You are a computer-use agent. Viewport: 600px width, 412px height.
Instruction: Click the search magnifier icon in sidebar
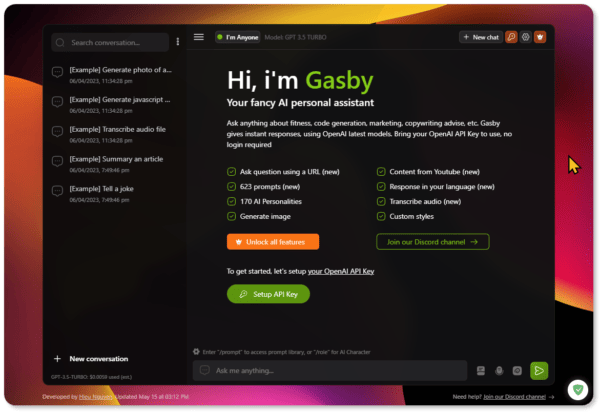(x=60, y=43)
